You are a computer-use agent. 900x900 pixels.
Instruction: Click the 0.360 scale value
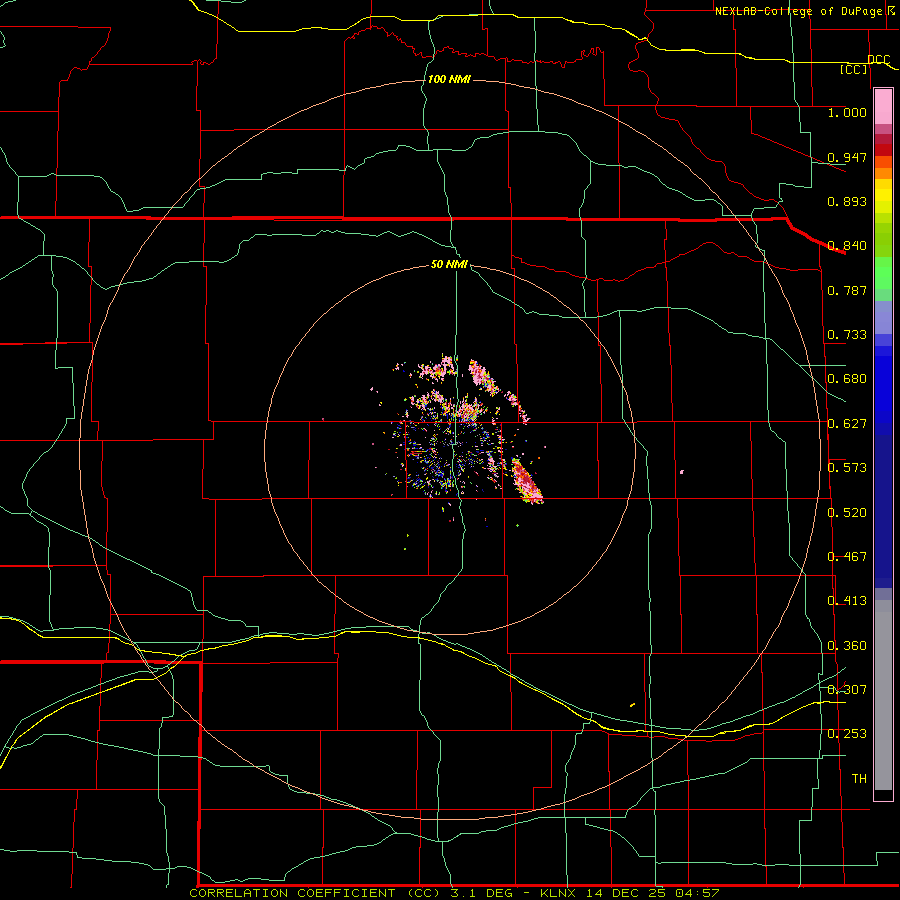click(847, 646)
